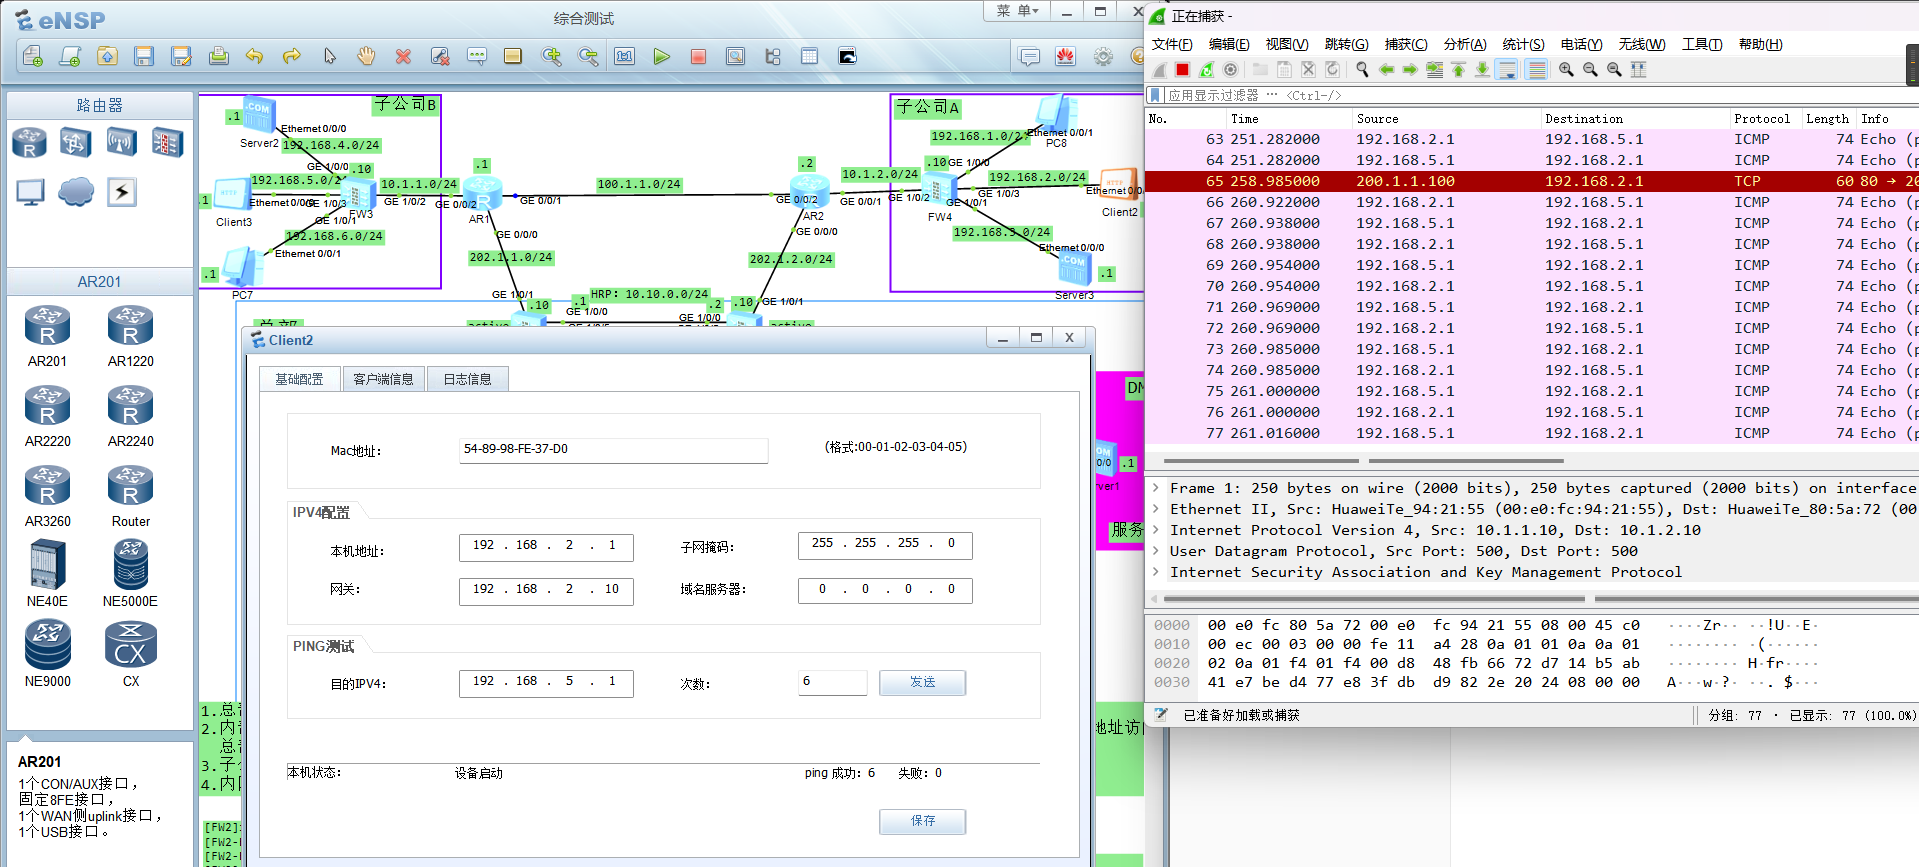Click the undo arrow in eNSP toolbar
The height and width of the screenshot is (867, 1919).
(255, 57)
